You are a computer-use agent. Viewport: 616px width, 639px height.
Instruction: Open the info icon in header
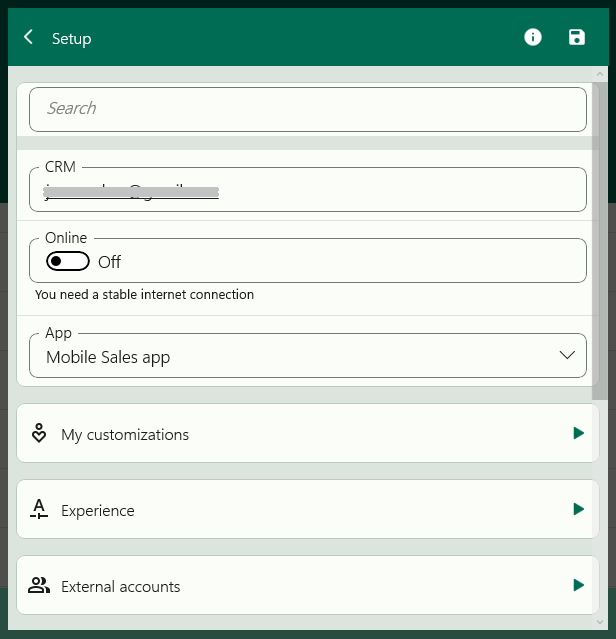tap(533, 37)
